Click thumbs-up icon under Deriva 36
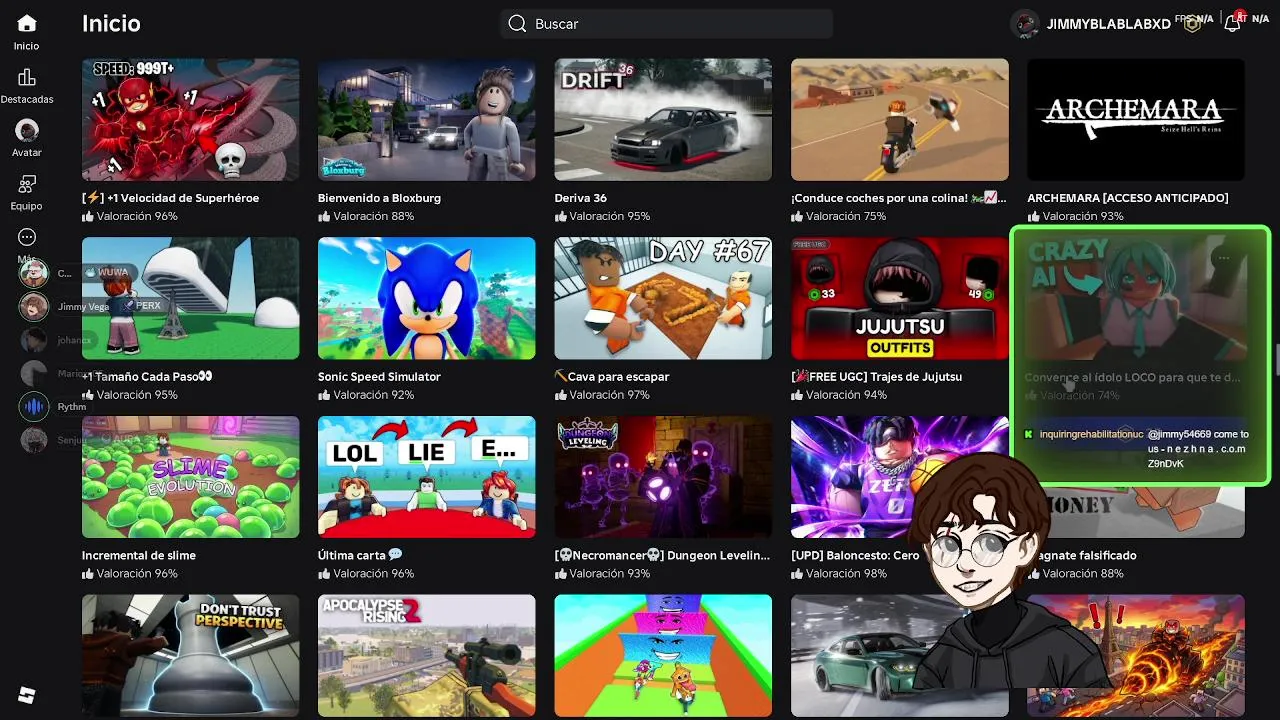The width and height of the screenshot is (1280, 720). (x=561, y=216)
